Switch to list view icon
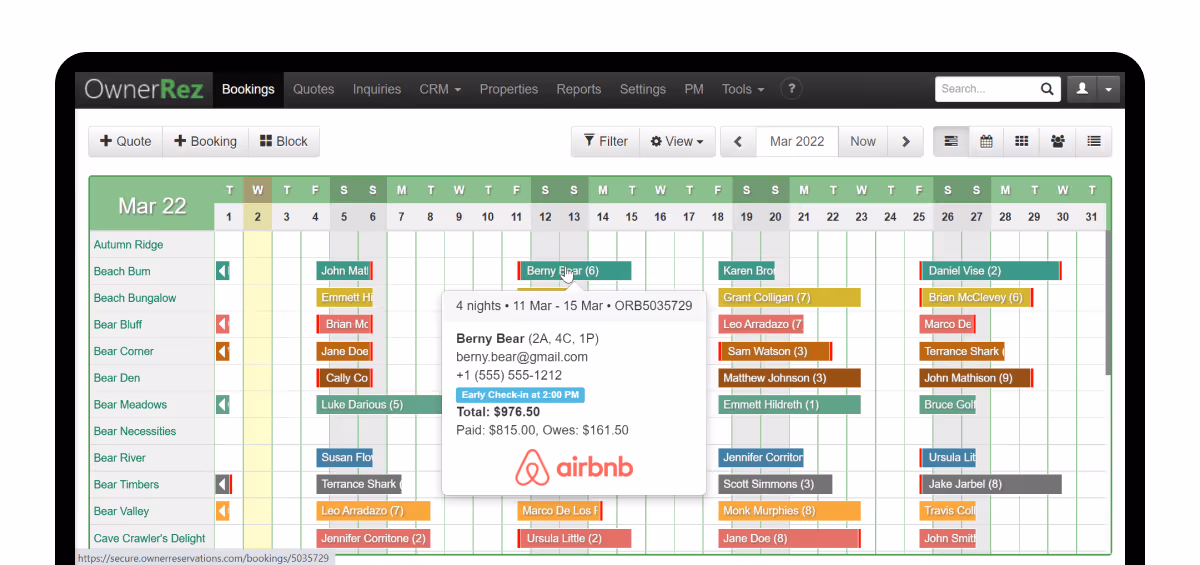Viewport: 1200px width, 565px height. [1094, 141]
